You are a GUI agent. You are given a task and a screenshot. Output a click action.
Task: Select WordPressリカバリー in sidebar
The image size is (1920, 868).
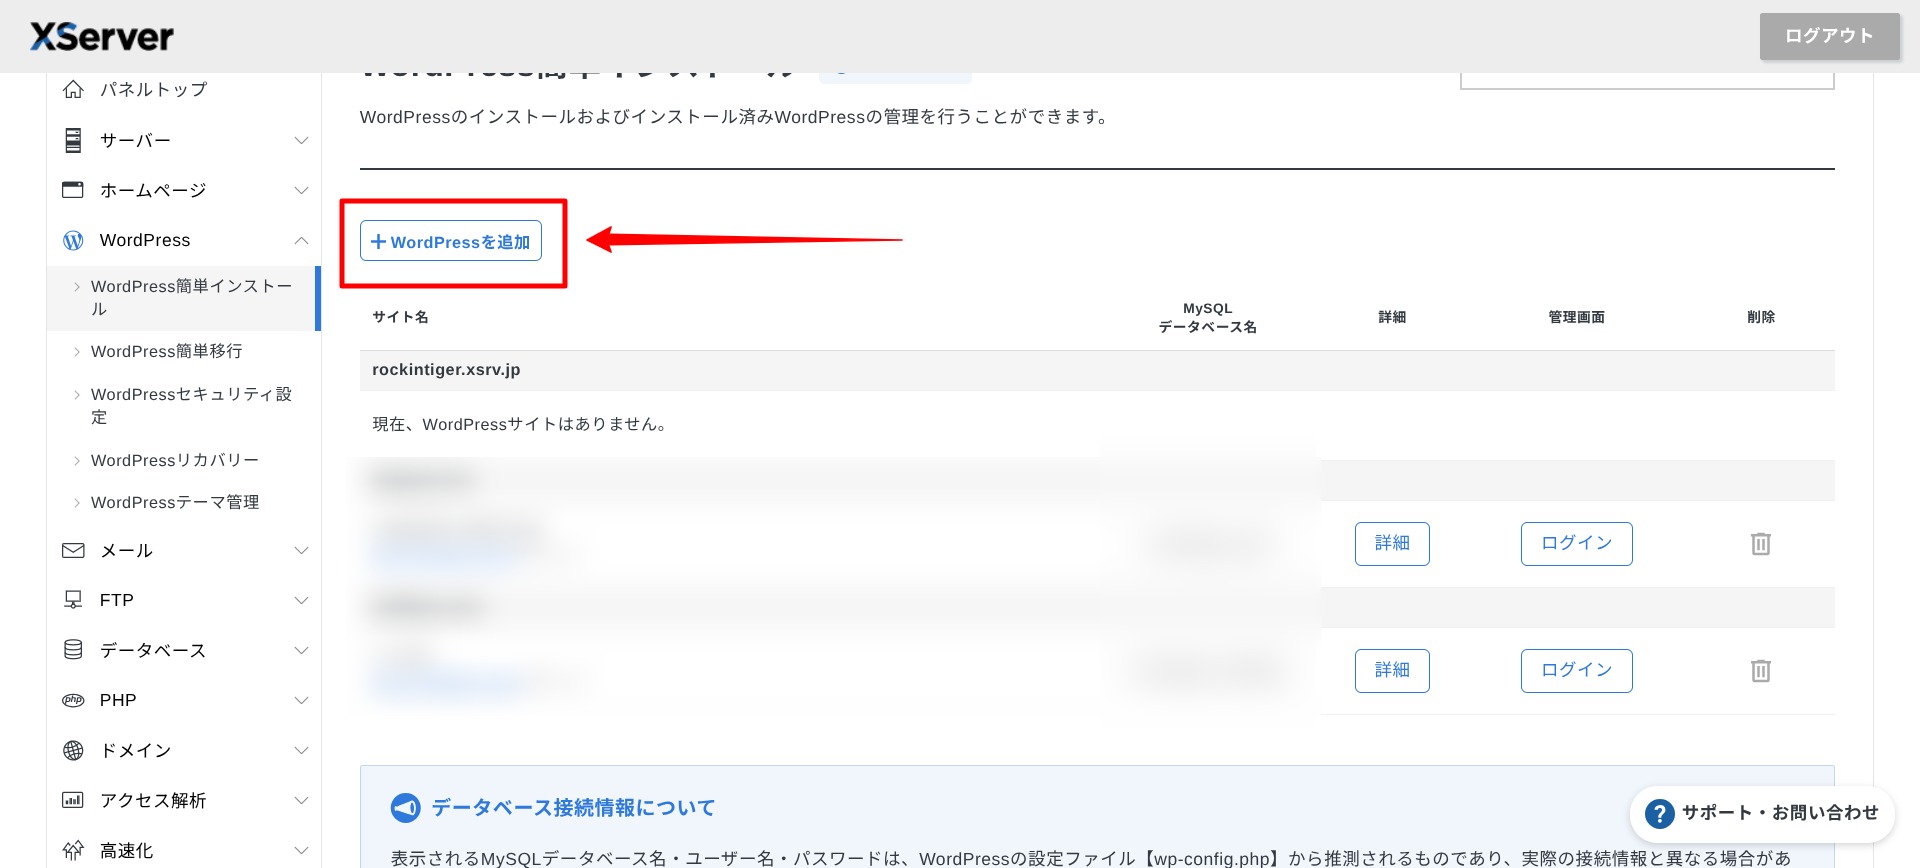click(174, 460)
